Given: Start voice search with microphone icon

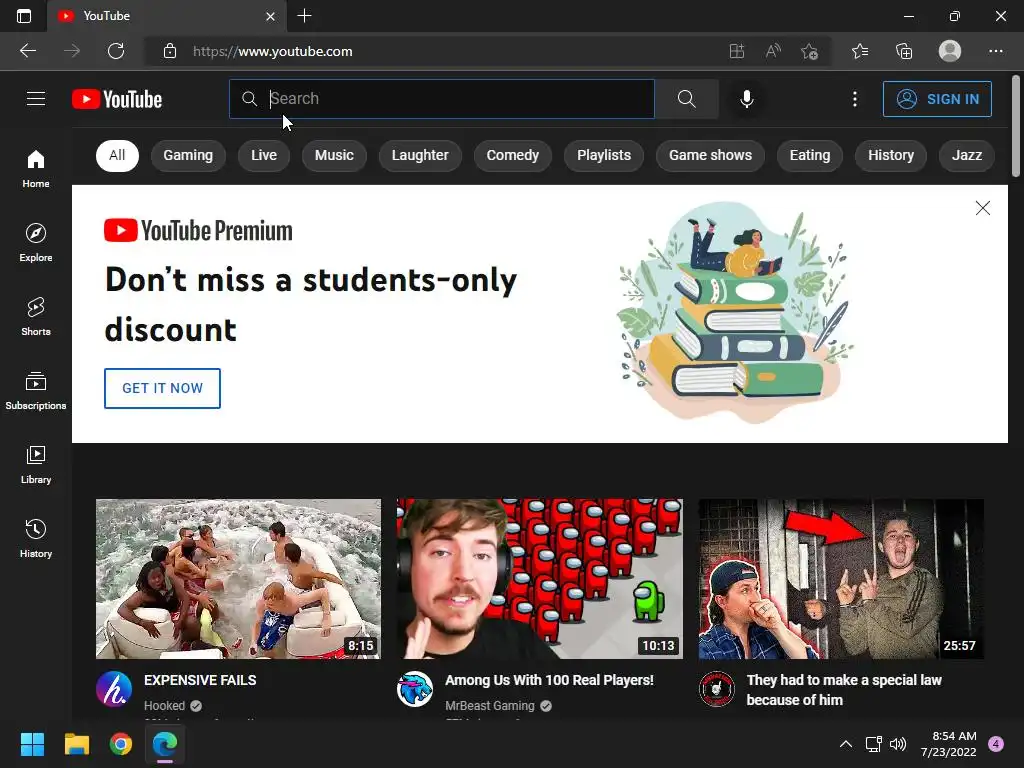Looking at the screenshot, I should pos(746,99).
